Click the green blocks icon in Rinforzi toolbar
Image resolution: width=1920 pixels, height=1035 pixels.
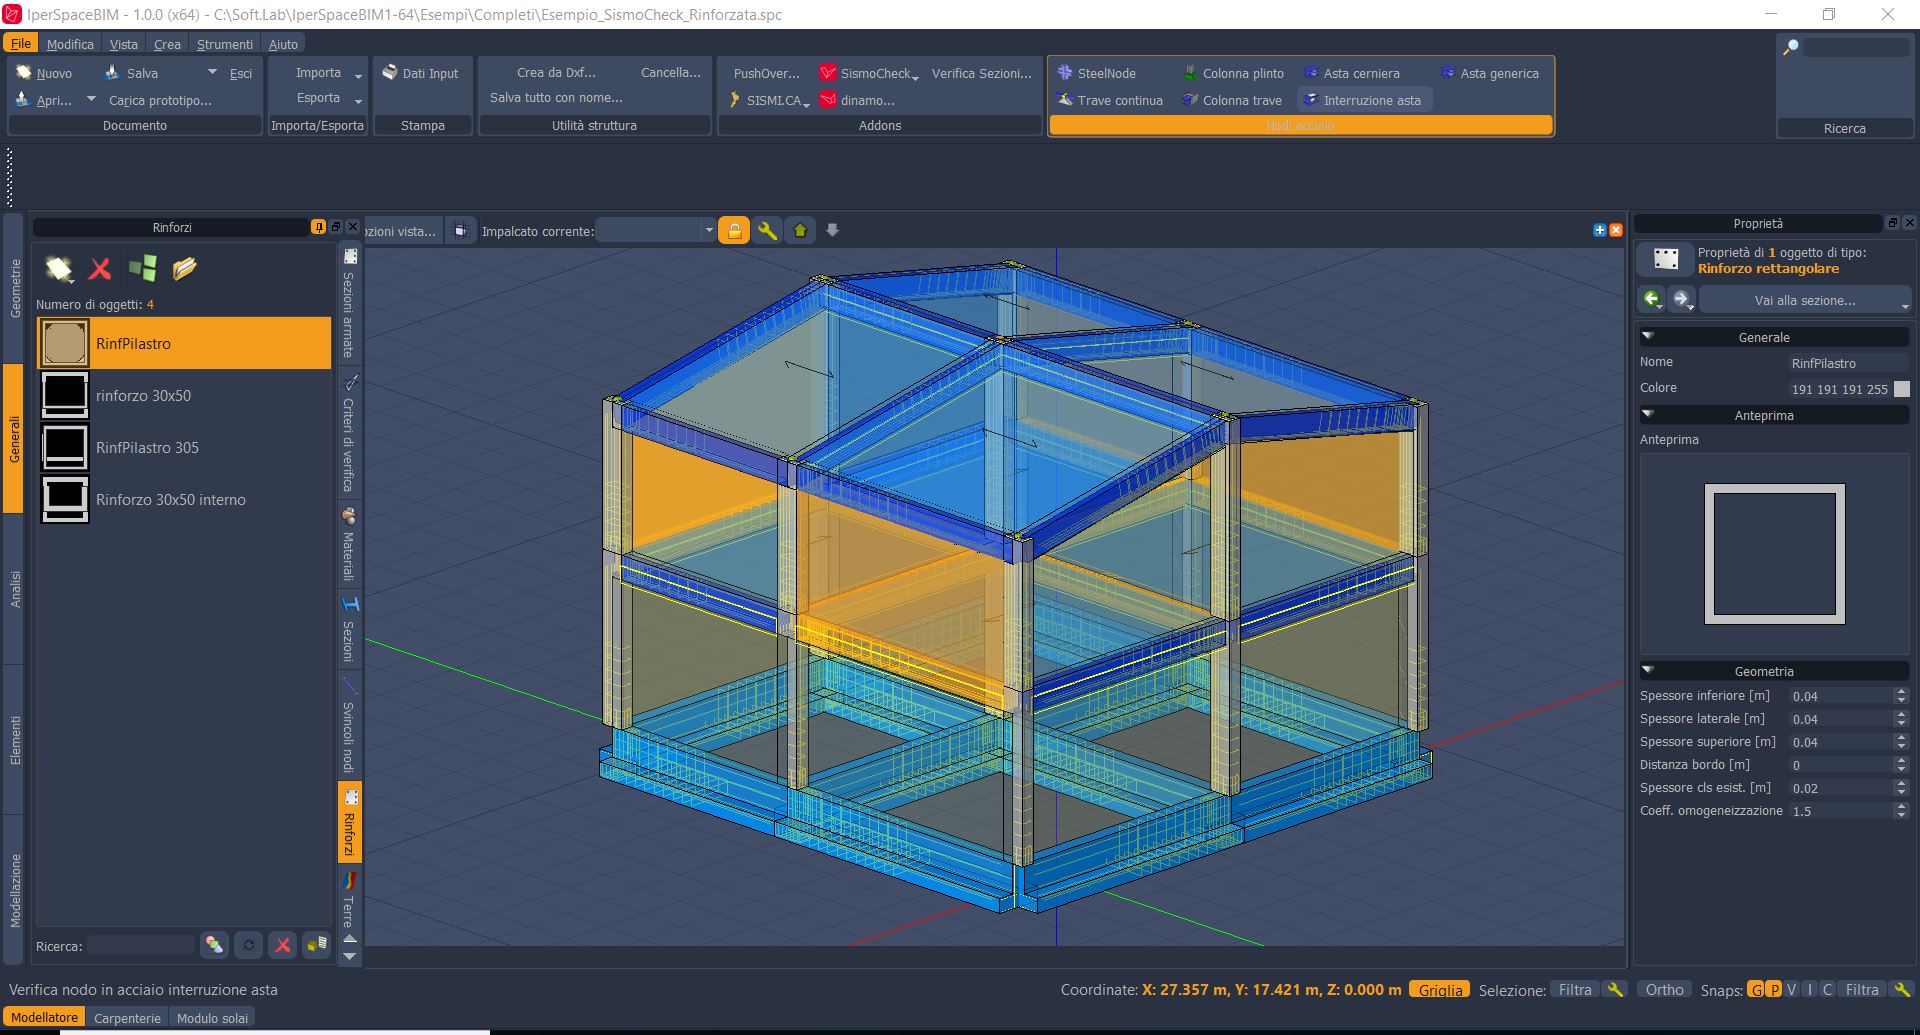(143, 268)
